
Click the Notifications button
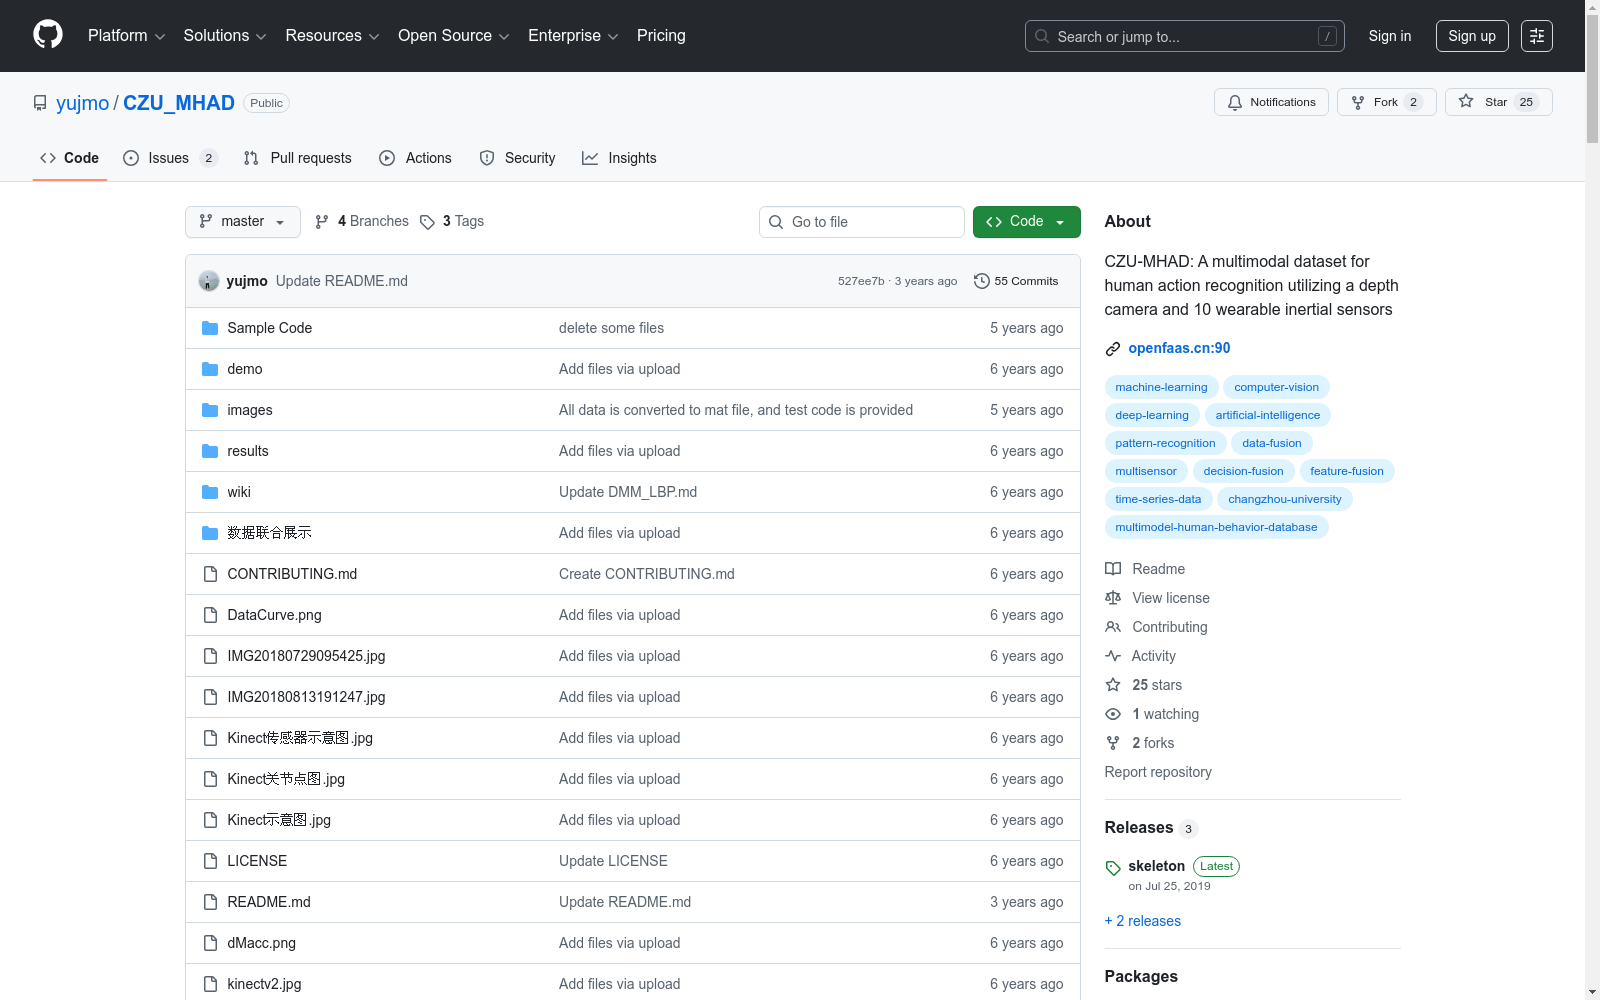pos(1271,102)
